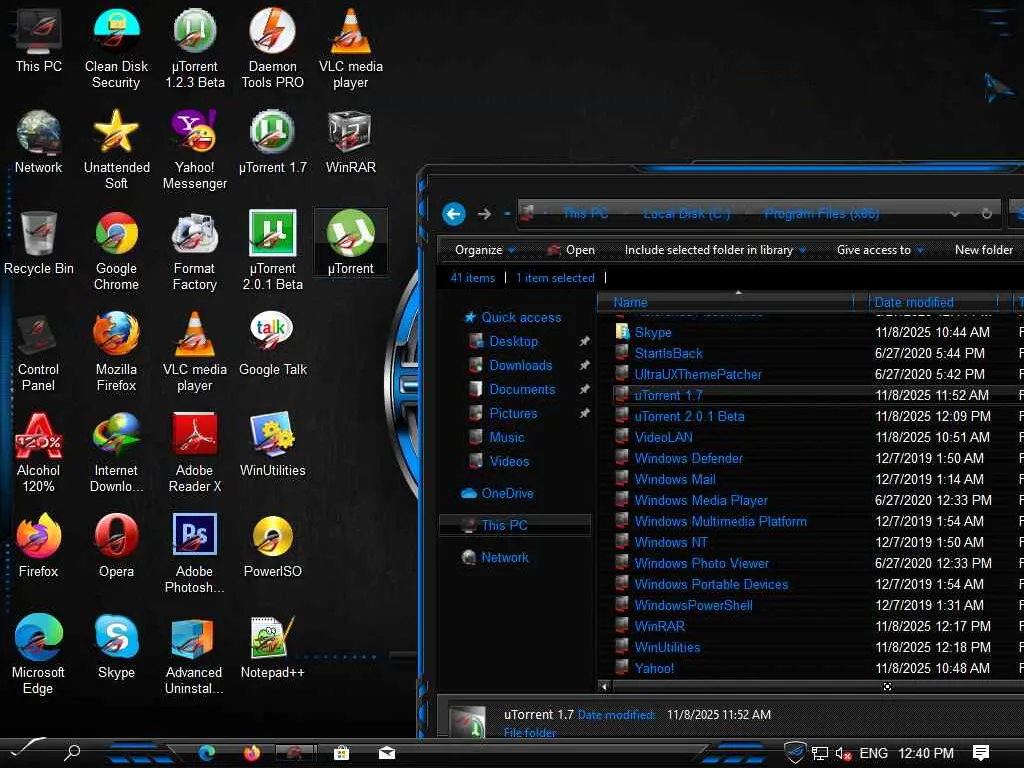The image size is (1024, 768).
Task: Toggle muted volume tray icon
Action: [x=843, y=754]
